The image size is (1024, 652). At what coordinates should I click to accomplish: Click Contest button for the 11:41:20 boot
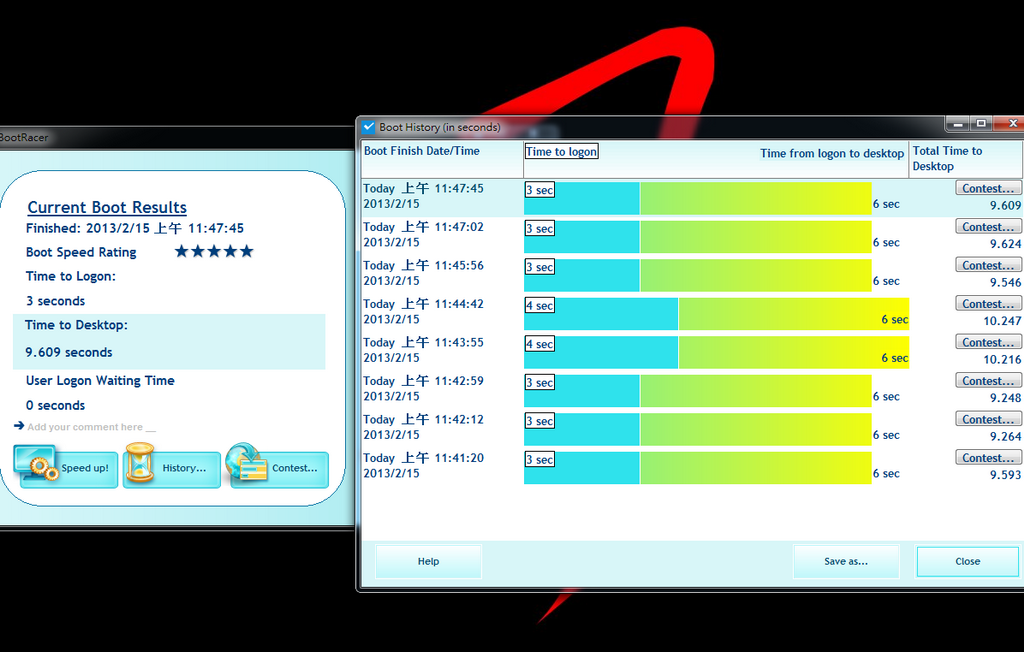tap(988, 458)
